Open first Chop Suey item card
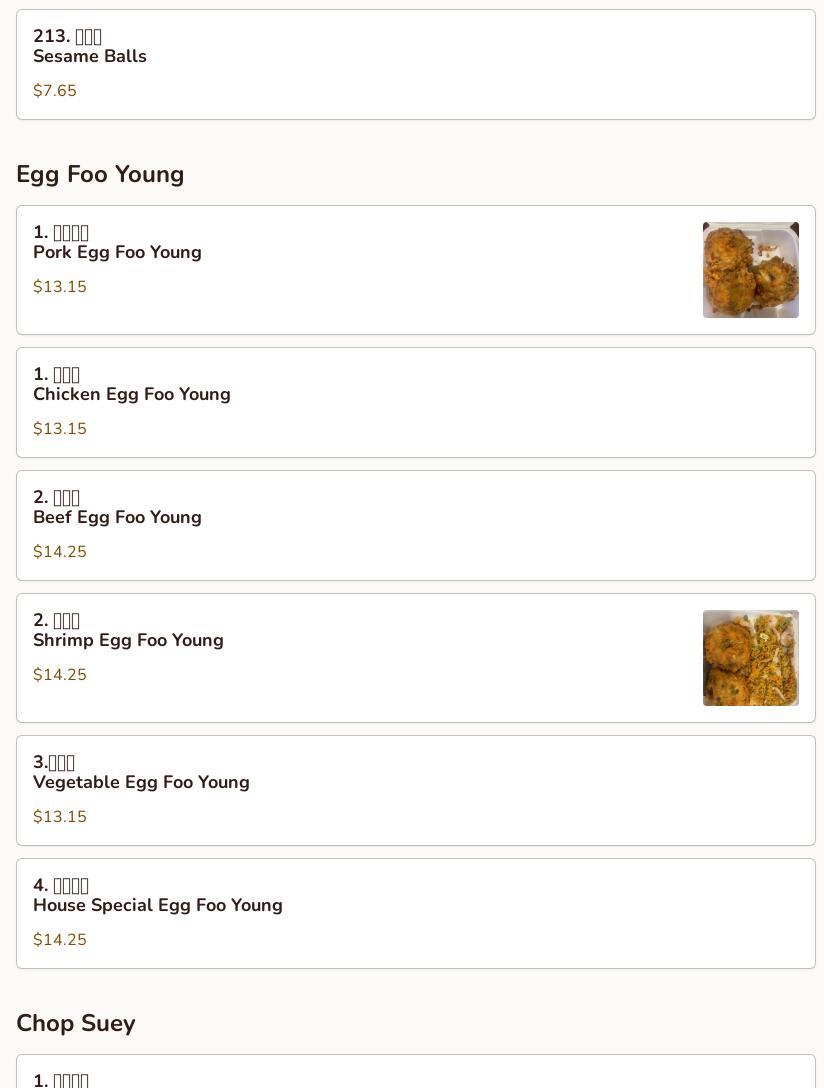The width and height of the screenshot is (824, 1088). [x=415, y=1075]
